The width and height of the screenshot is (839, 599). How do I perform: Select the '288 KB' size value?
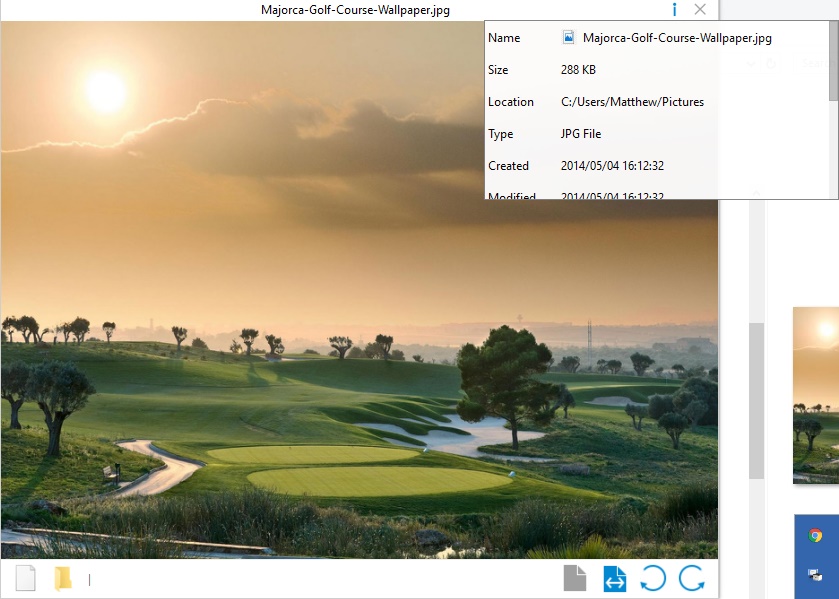point(578,70)
